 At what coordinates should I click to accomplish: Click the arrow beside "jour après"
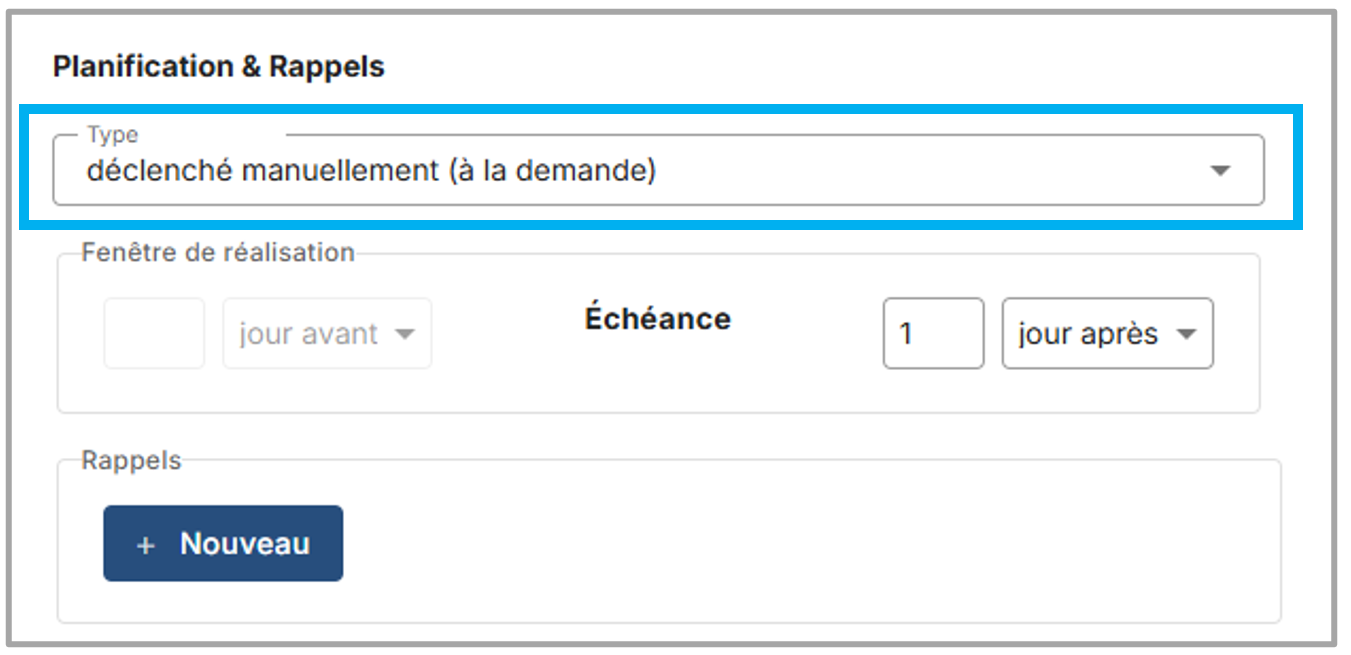1187,334
